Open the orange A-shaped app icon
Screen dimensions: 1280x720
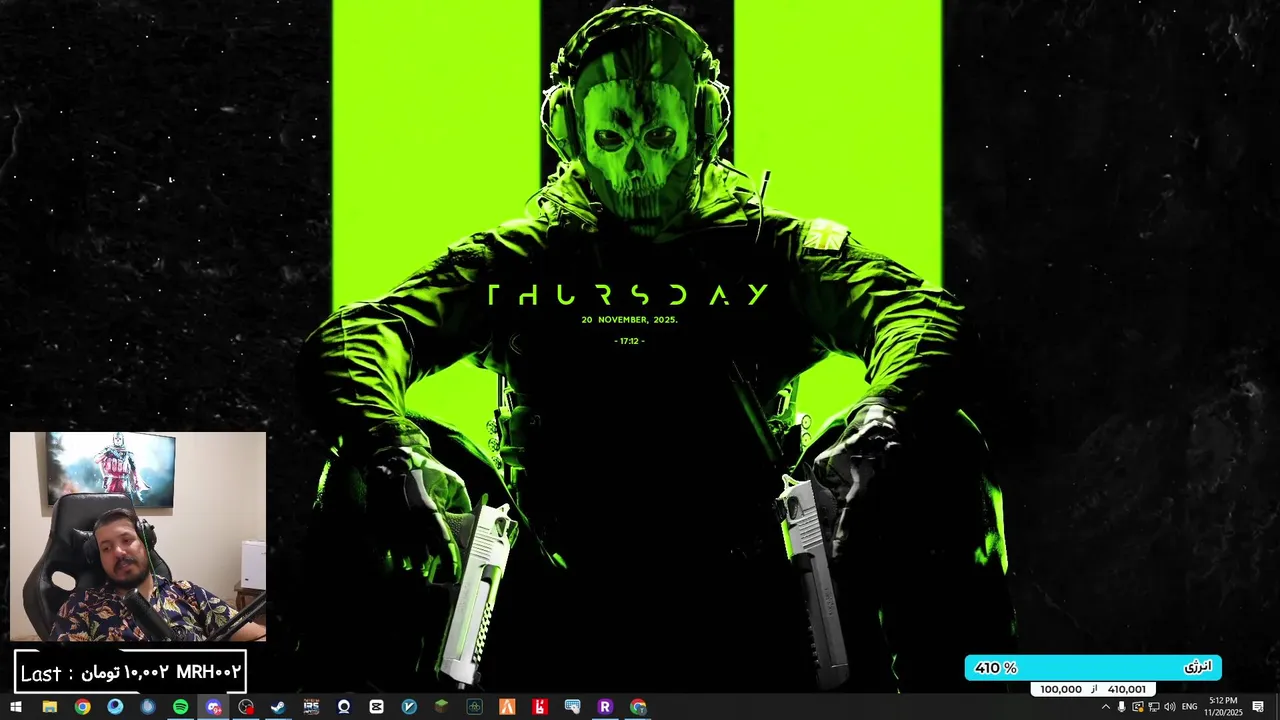pos(507,707)
